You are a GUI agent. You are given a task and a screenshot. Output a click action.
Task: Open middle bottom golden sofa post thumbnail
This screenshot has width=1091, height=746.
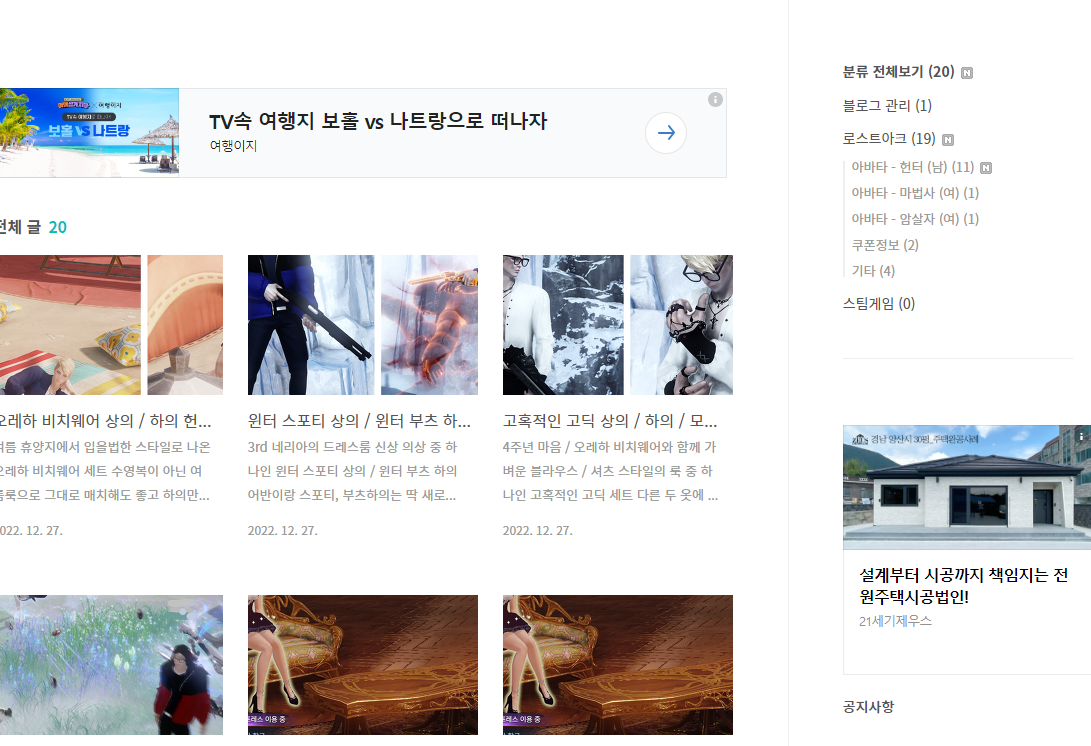point(363,665)
